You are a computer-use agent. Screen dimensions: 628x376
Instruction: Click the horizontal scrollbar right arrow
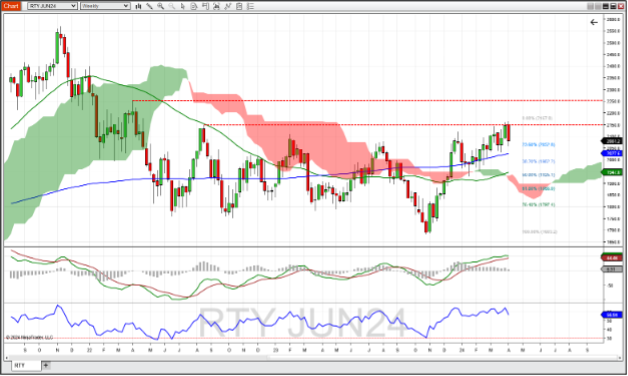(620, 358)
